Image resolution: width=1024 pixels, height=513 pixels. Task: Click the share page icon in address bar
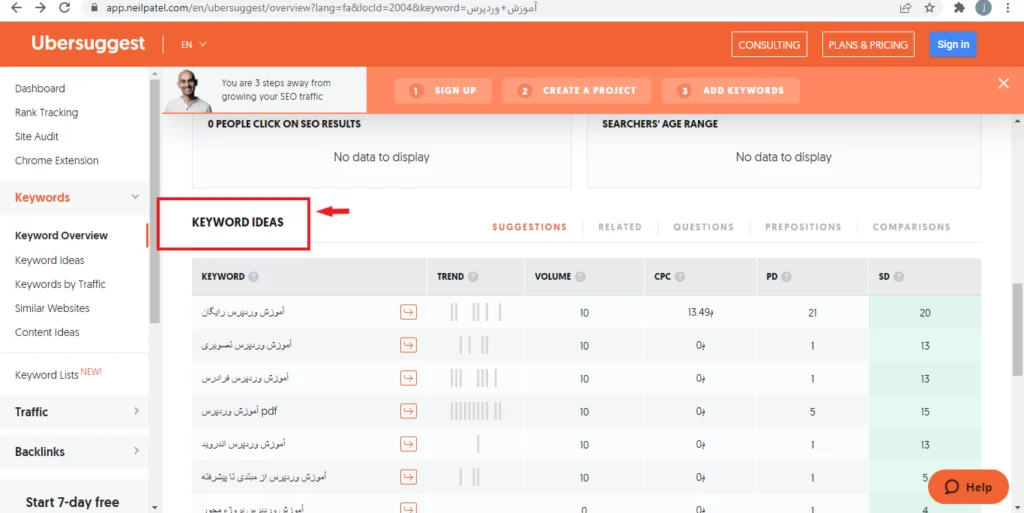click(x=905, y=8)
